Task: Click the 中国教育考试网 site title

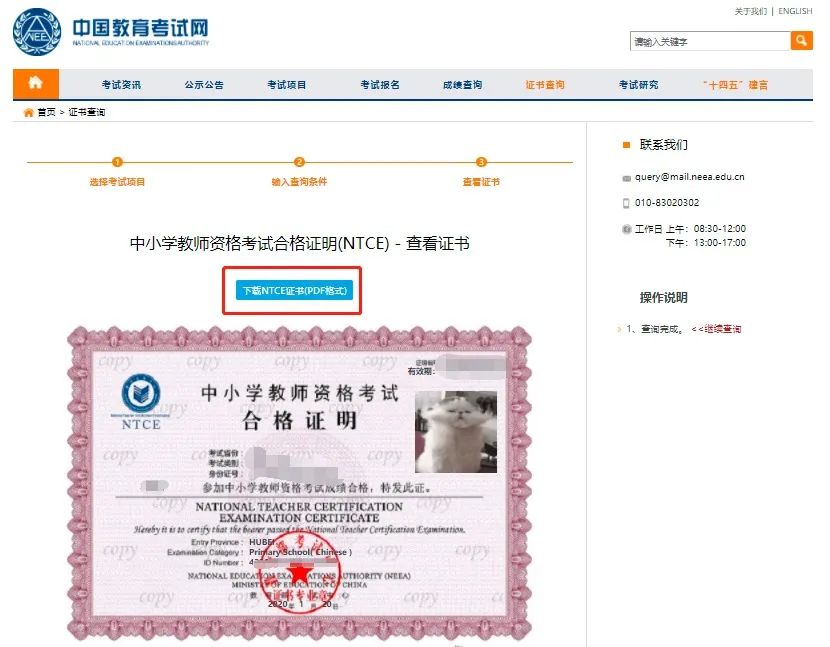Action: (x=140, y=28)
